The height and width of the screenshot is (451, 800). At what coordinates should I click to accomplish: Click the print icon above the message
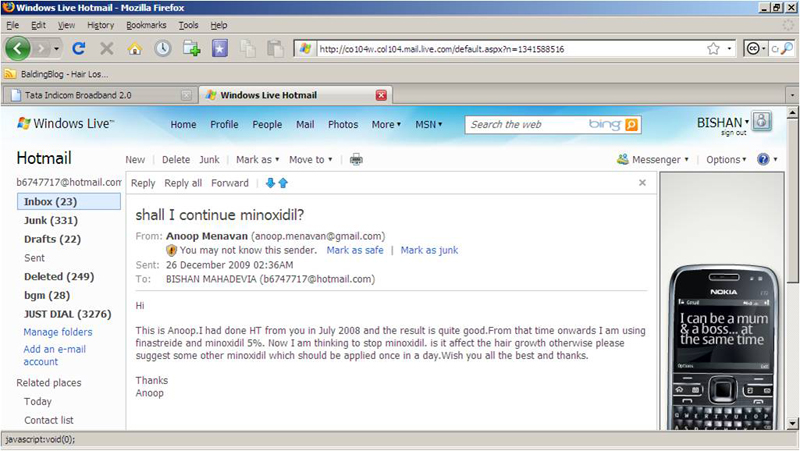(356, 160)
